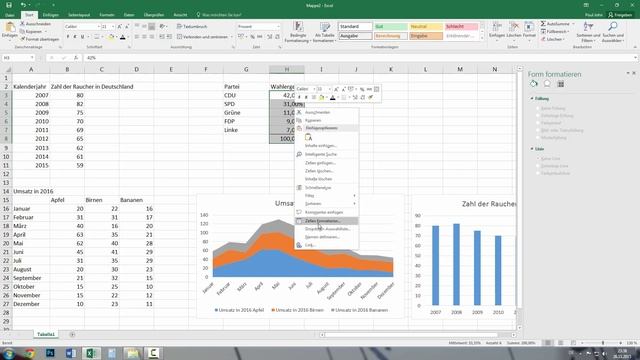
Task: Click Sortieren und Filtern icon
Action: 588,27
